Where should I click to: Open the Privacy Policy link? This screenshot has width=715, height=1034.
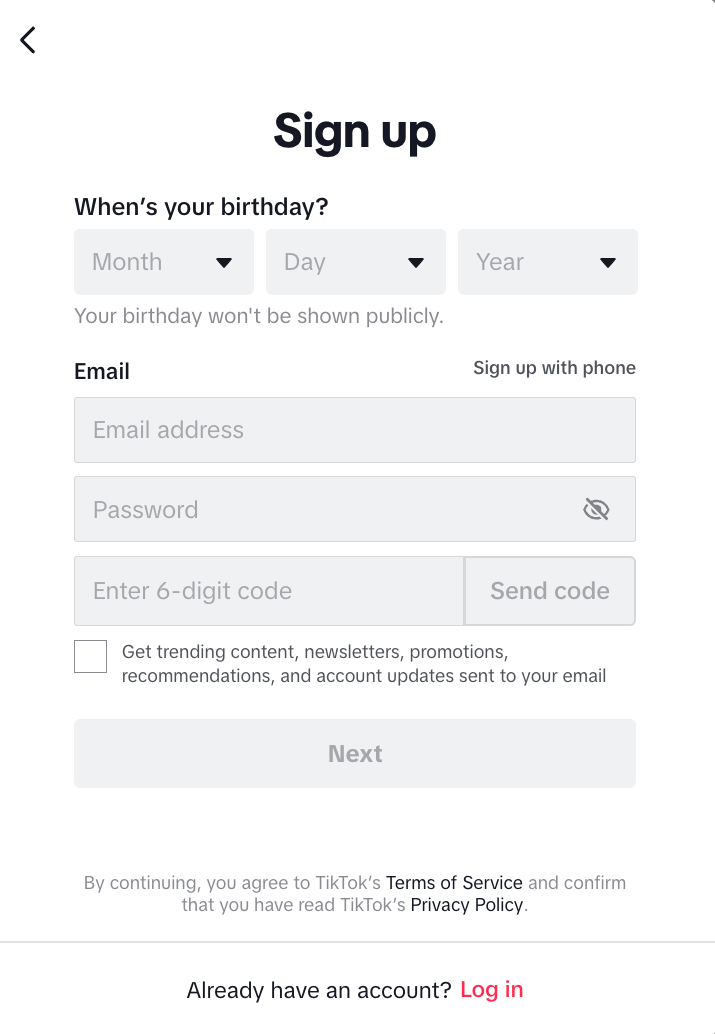(466, 904)
